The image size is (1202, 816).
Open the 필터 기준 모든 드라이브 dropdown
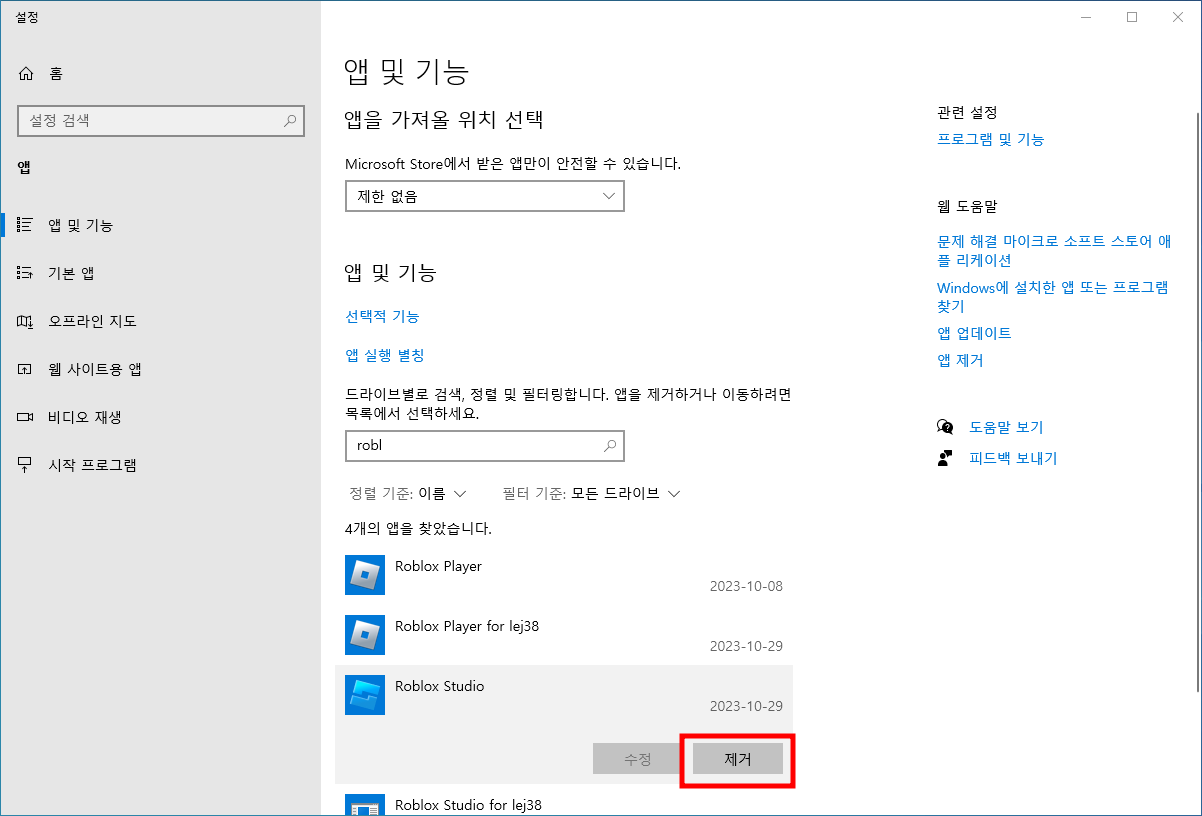point(591,493)
